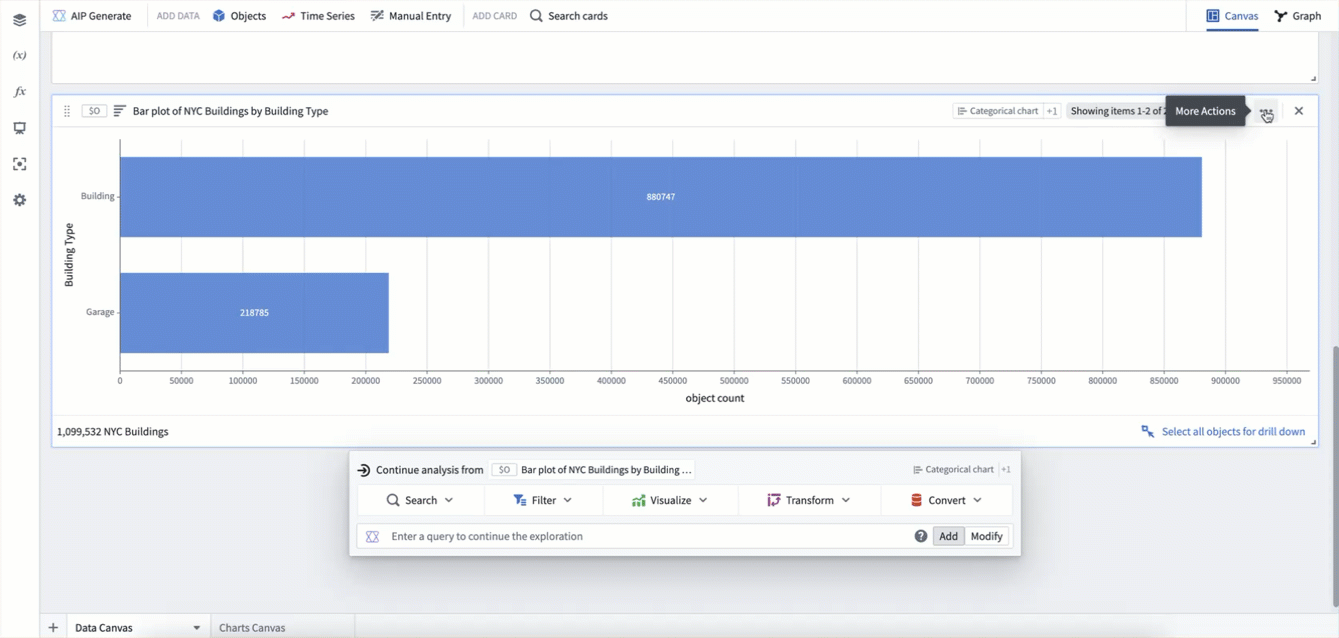Open the fx functions sidebar panel
Screen dimensions: 1339x638
coord(19,92)
